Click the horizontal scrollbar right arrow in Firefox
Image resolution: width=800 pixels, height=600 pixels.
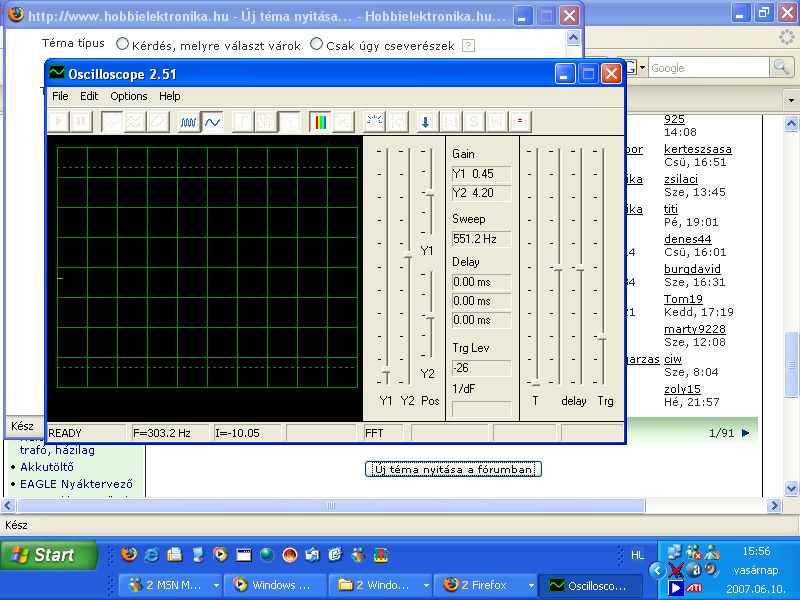774,506
